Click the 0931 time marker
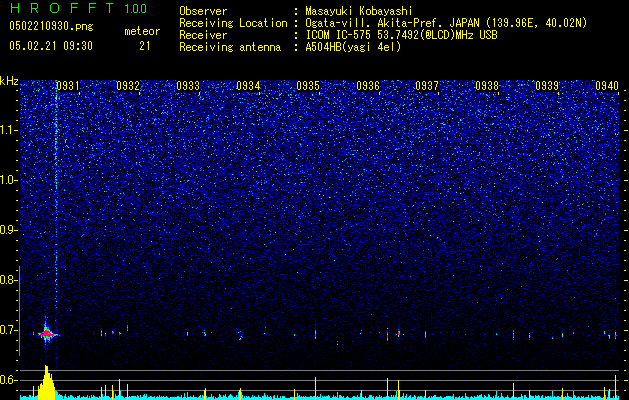Viewport: 629px width, 400px height. tap(67, 85)
